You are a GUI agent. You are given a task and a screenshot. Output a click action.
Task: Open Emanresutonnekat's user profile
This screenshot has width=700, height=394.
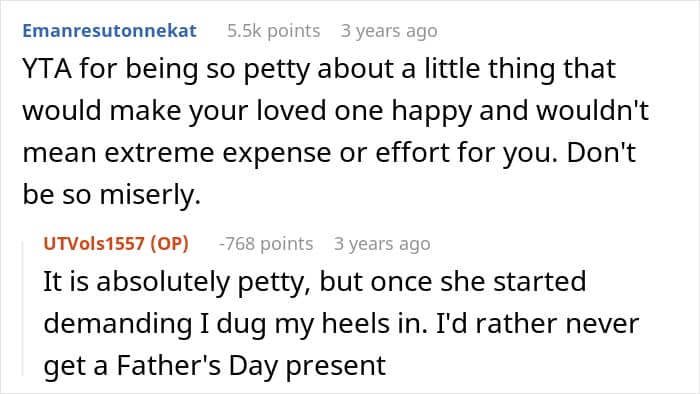[109, 31]
